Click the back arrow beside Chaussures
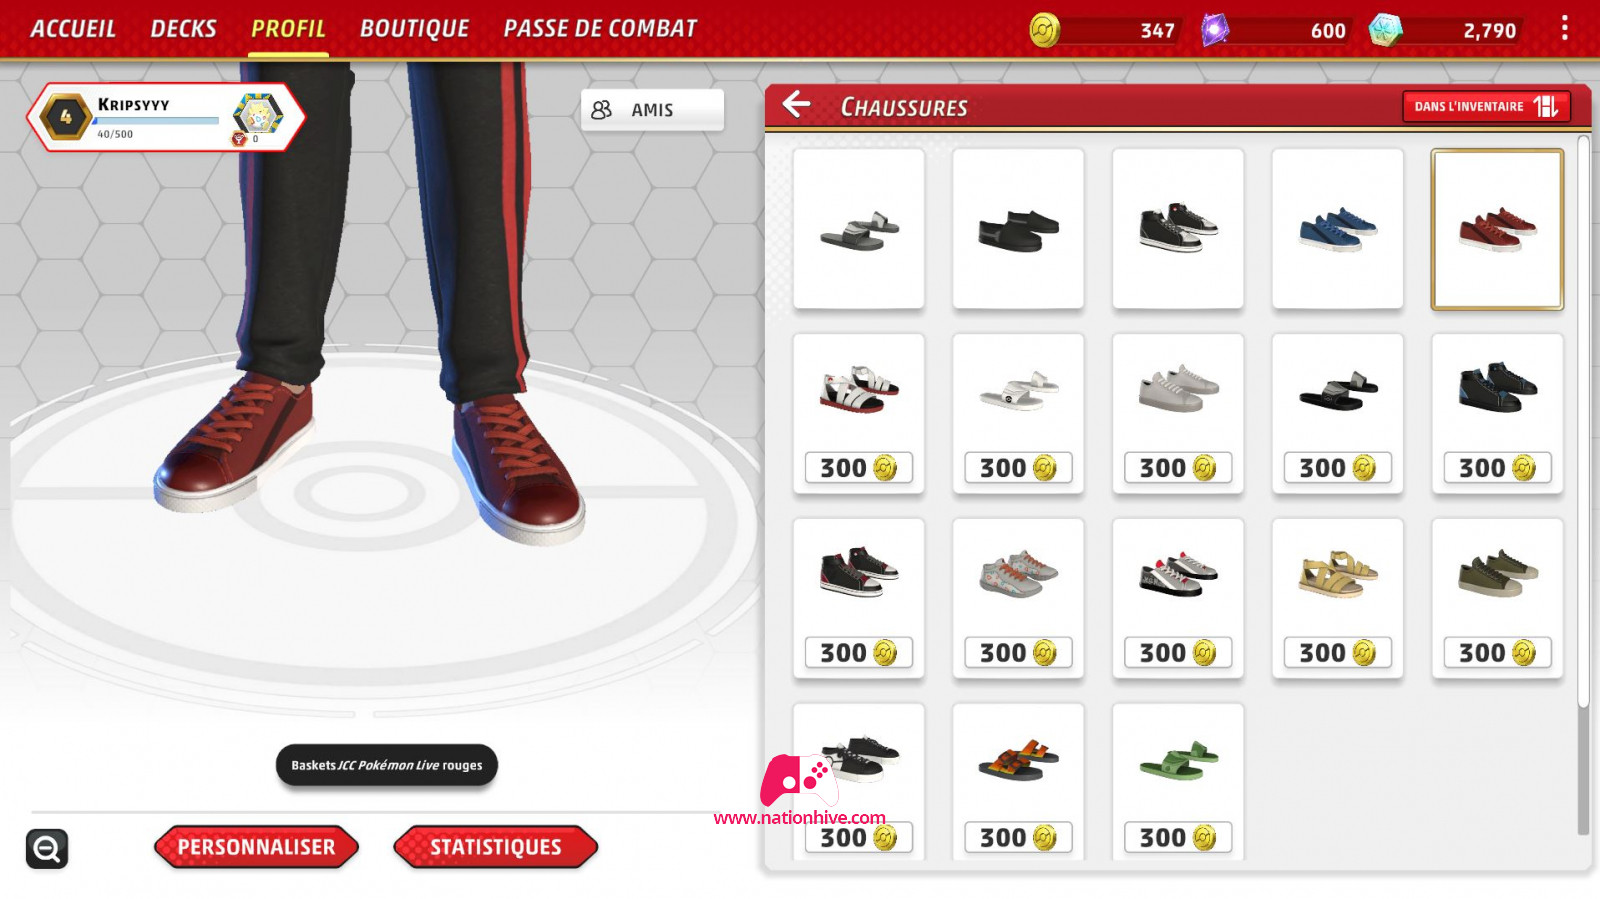Image resolution: width=1600 pixels, height=899 pixels. pyautogui.click(x=796, y=104)
